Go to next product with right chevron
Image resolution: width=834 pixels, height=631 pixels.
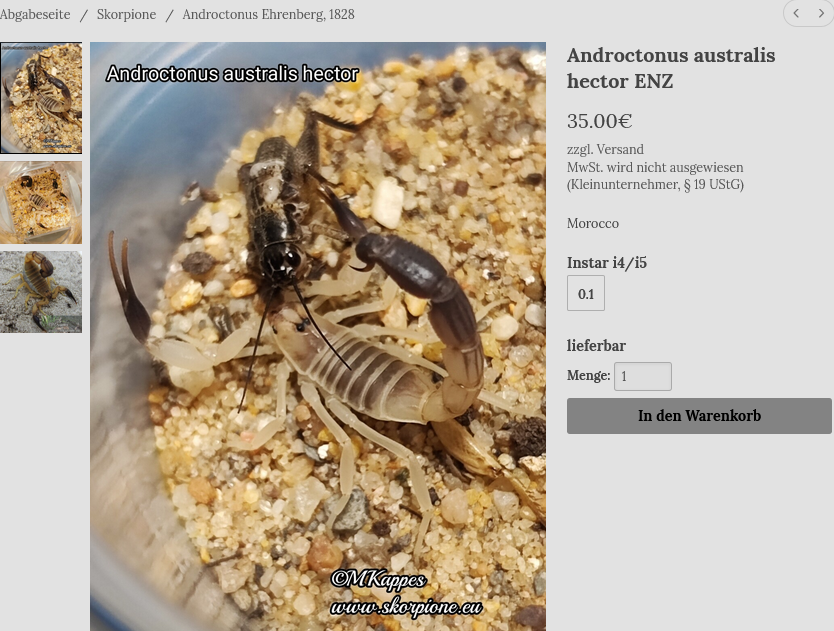click(821, 13)
